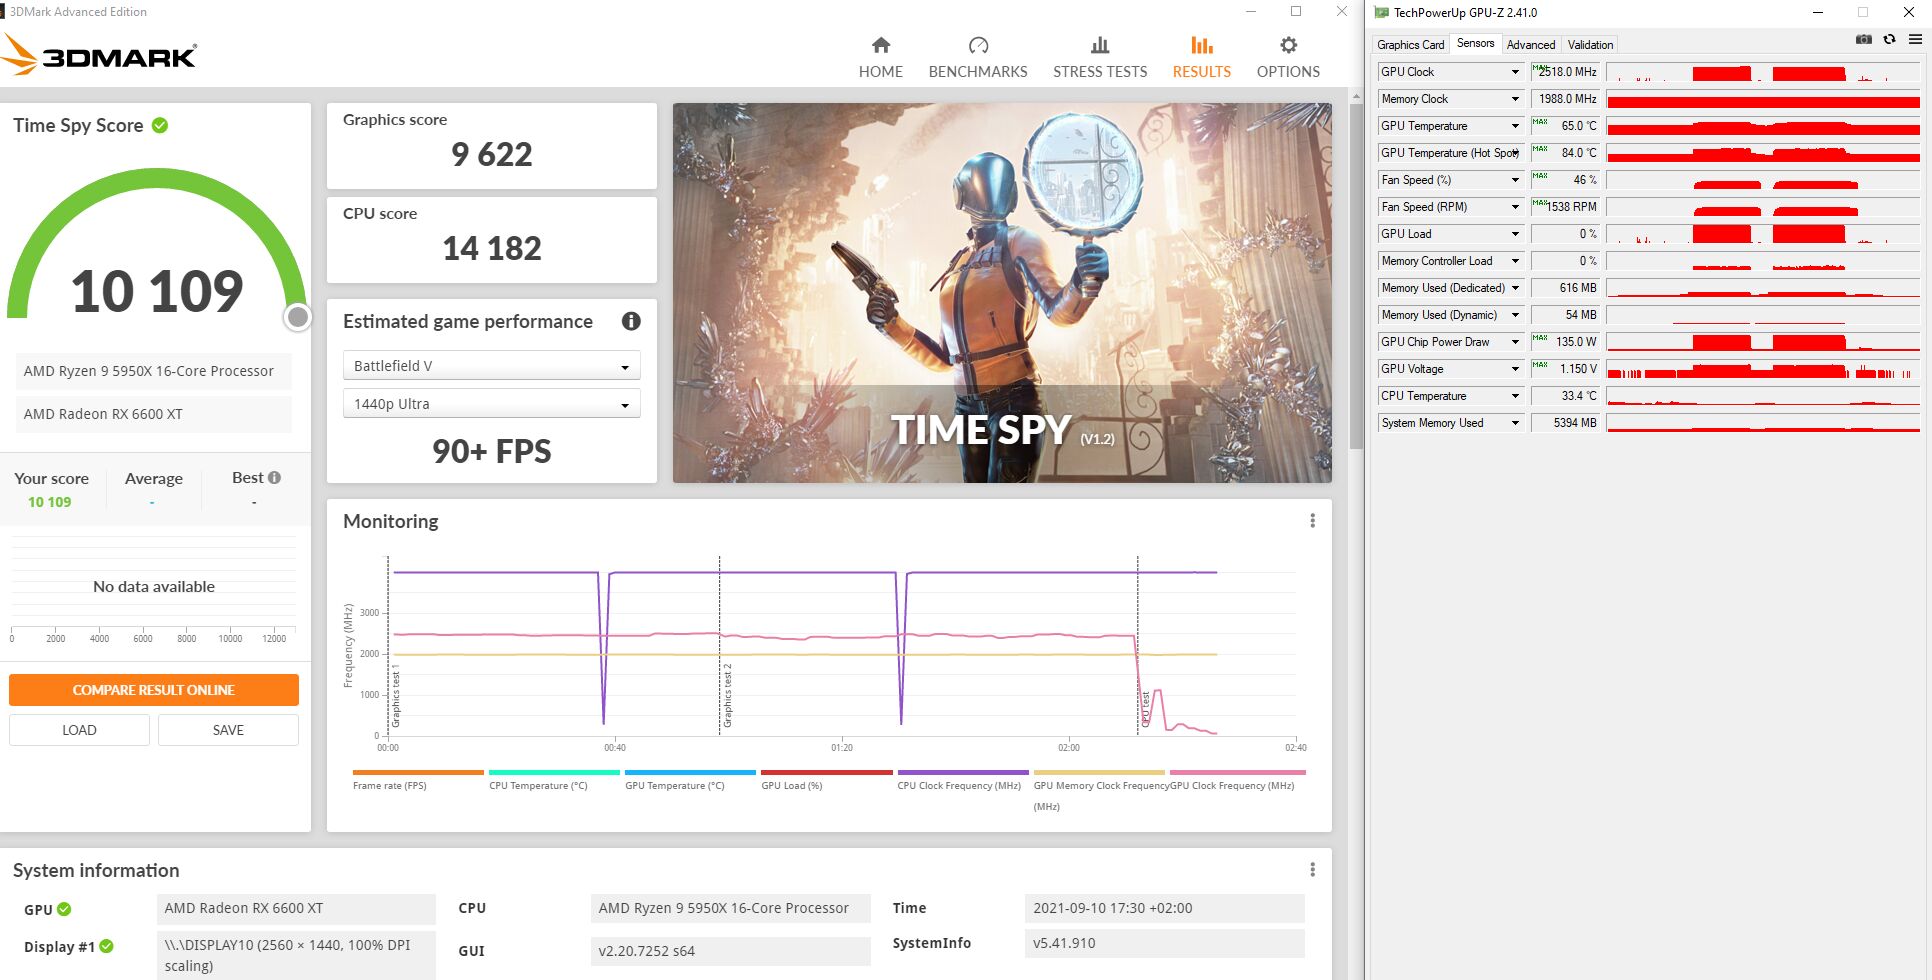This screenshot has width=1932, height=980.
Task: Switch to GPU-Z Advanced tab
Action: (1530, 45)
